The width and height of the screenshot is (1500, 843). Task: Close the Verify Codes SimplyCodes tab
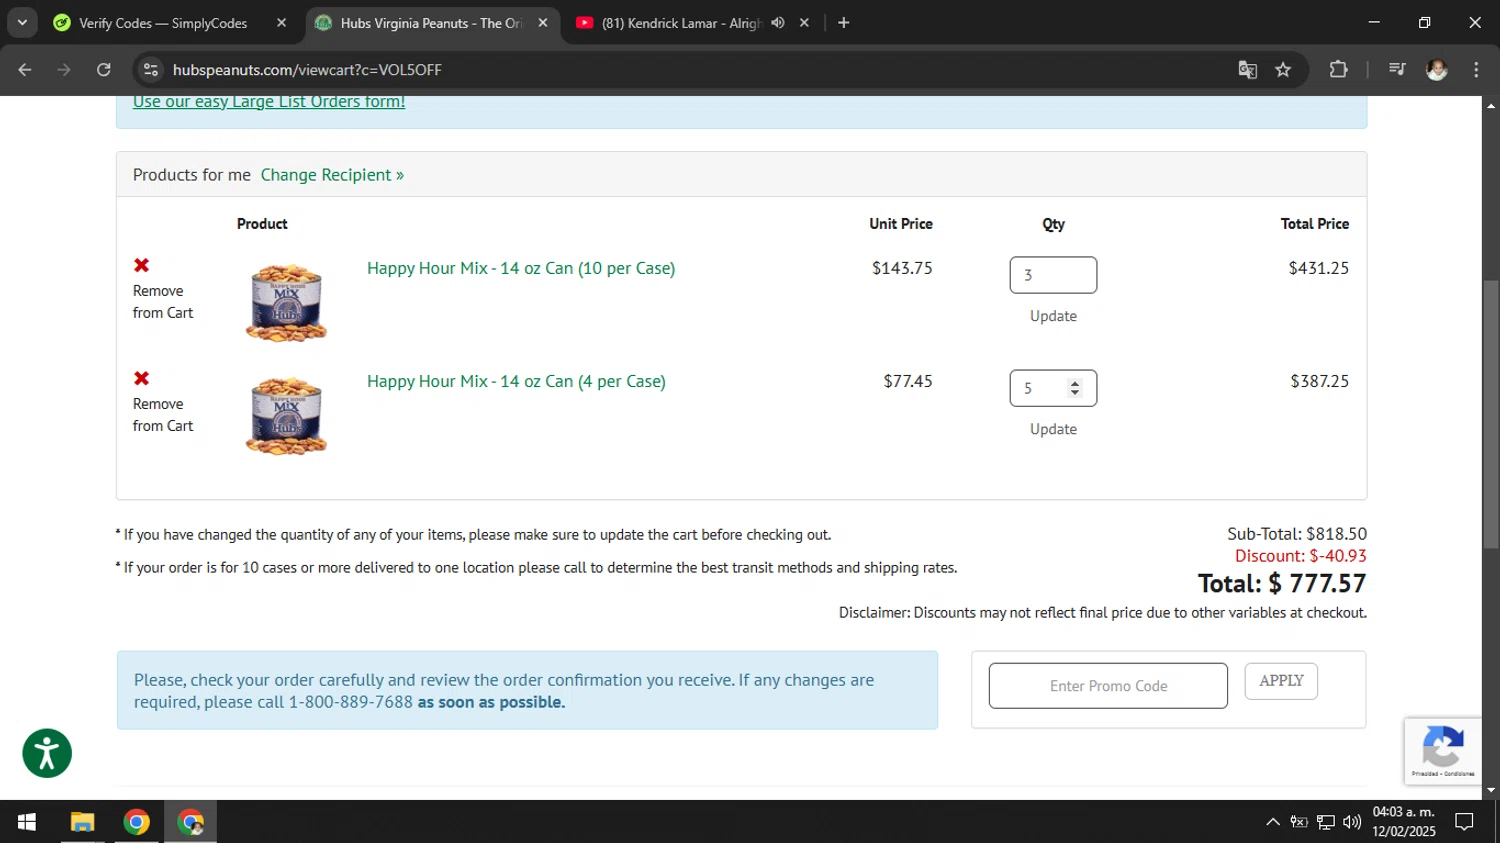[281, 22]
